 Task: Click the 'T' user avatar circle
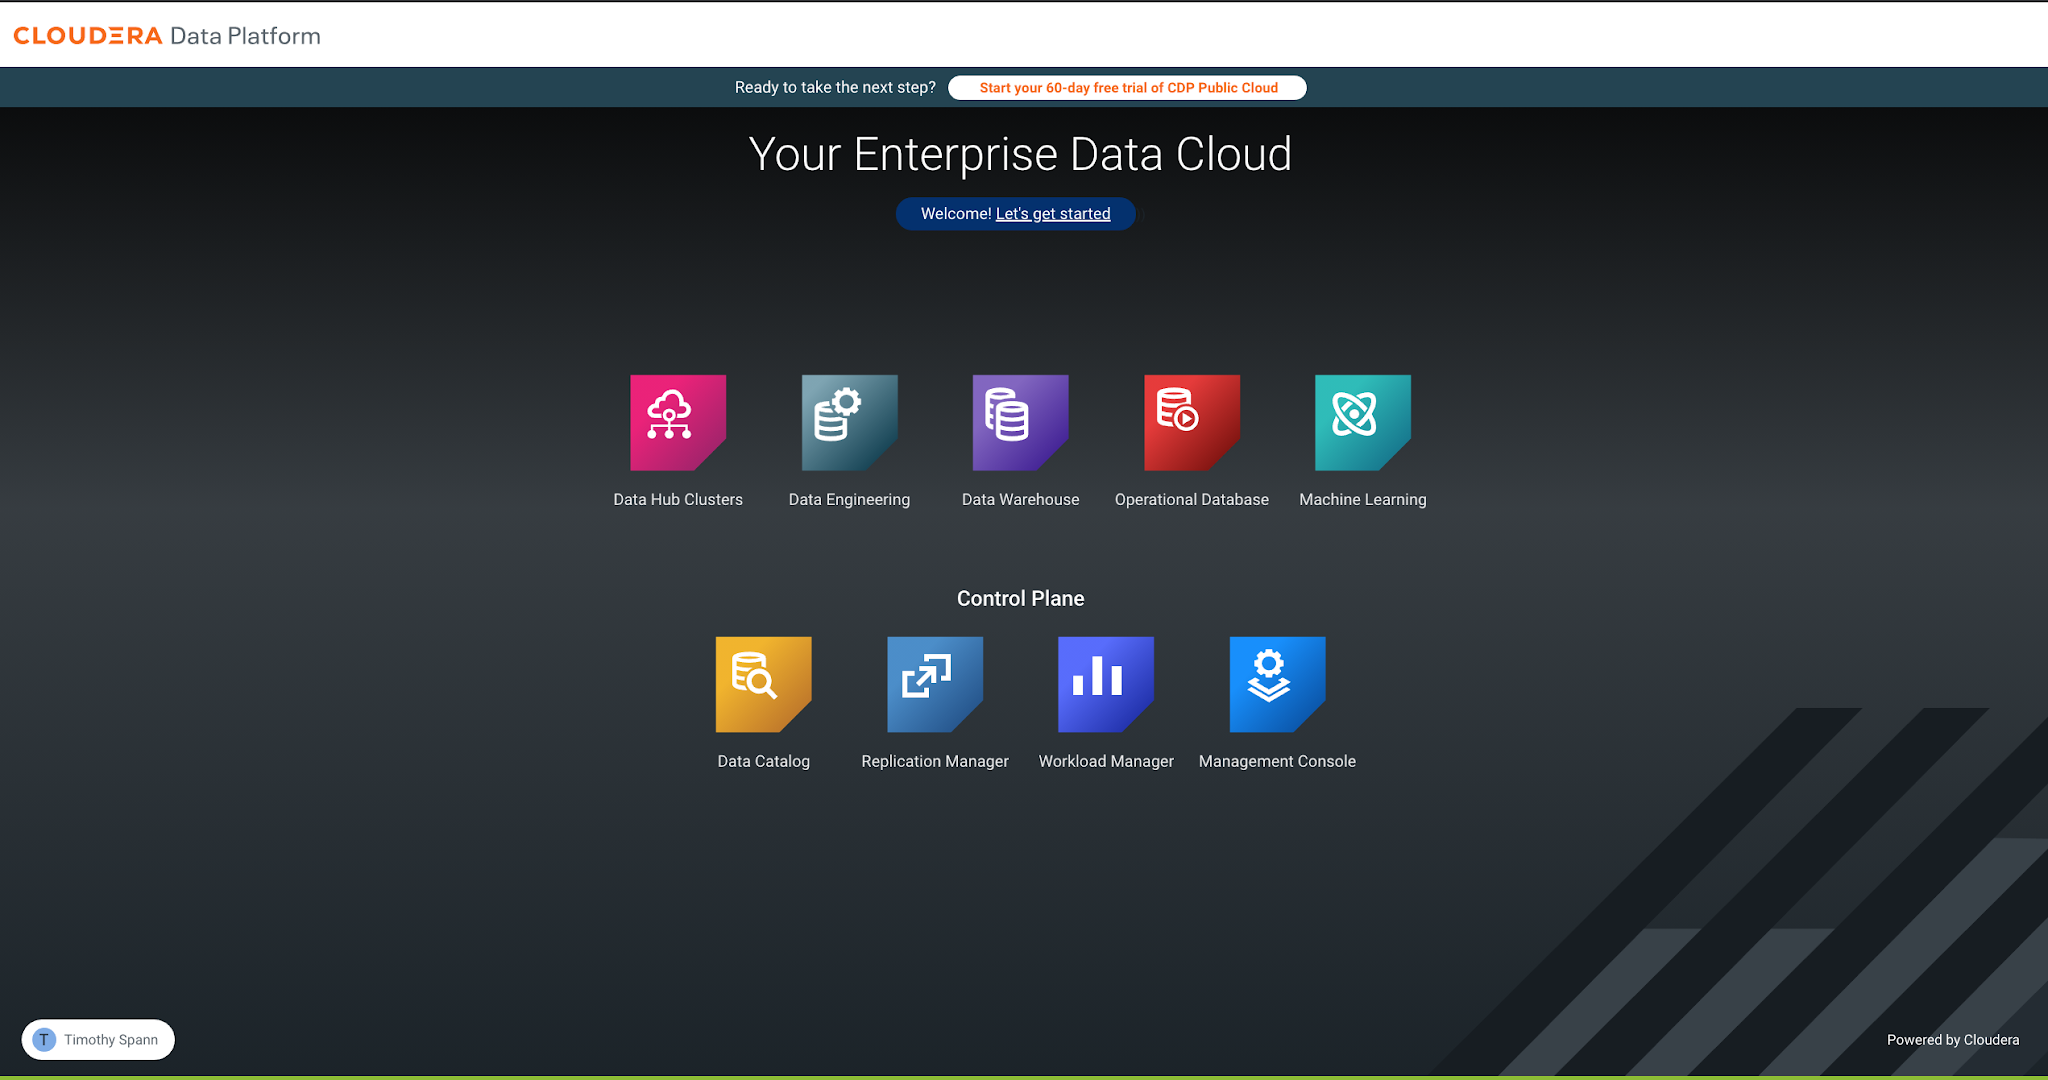tap(44, 1039)
